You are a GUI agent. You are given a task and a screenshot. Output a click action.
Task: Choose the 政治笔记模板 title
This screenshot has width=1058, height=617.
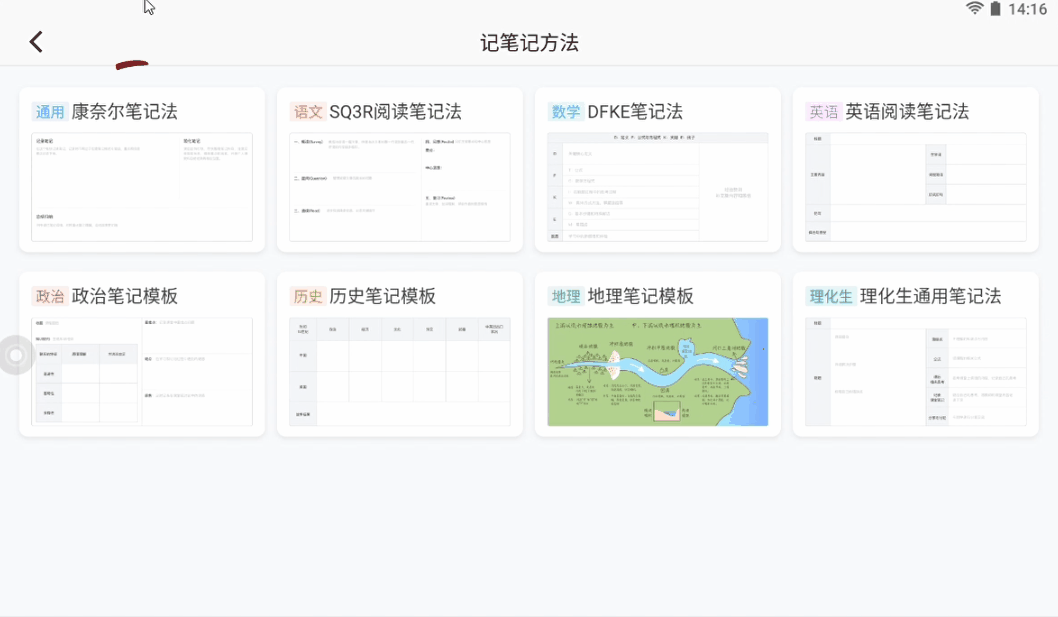[x=125, y=297]
